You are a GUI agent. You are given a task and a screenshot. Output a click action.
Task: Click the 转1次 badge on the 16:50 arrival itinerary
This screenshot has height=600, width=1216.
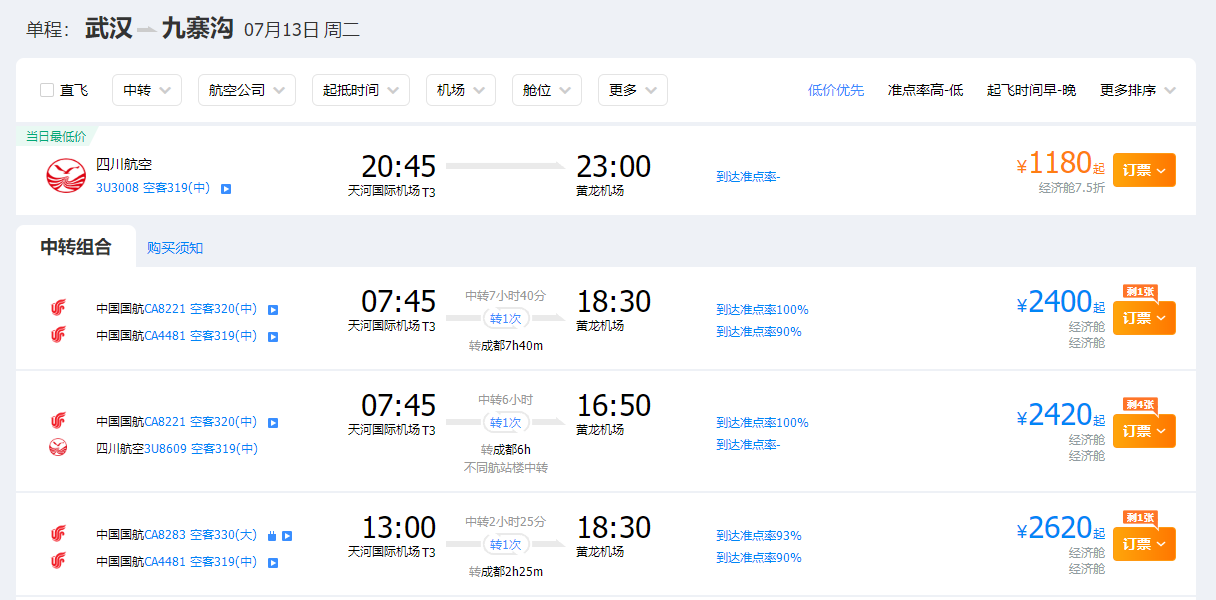[505, 422]
